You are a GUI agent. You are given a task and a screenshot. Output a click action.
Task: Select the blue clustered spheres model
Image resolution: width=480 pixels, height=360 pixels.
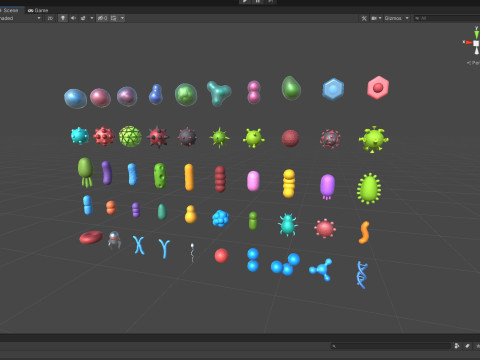tap(221, 218)
